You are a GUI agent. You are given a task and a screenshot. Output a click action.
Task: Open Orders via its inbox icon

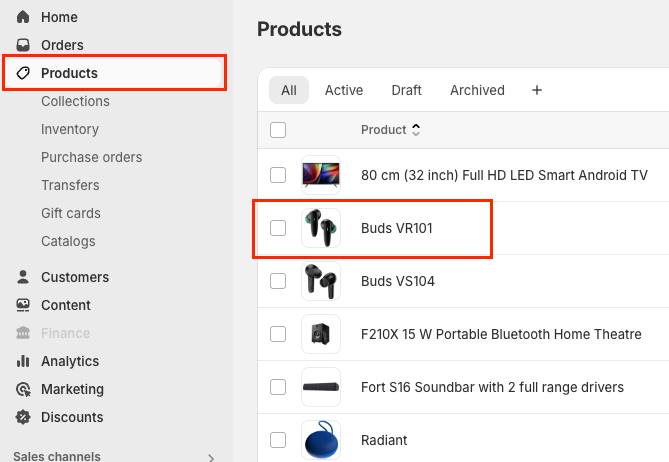coord(23,45)
